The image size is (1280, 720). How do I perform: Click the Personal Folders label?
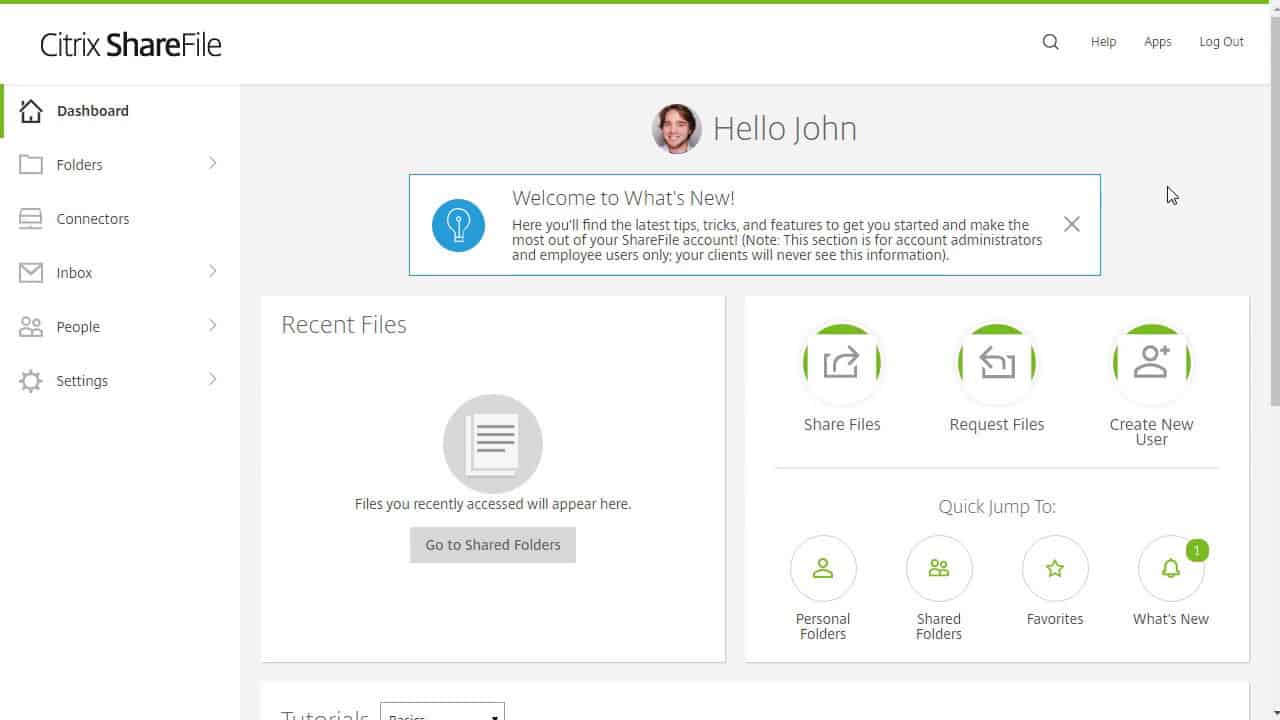point(823,626)
